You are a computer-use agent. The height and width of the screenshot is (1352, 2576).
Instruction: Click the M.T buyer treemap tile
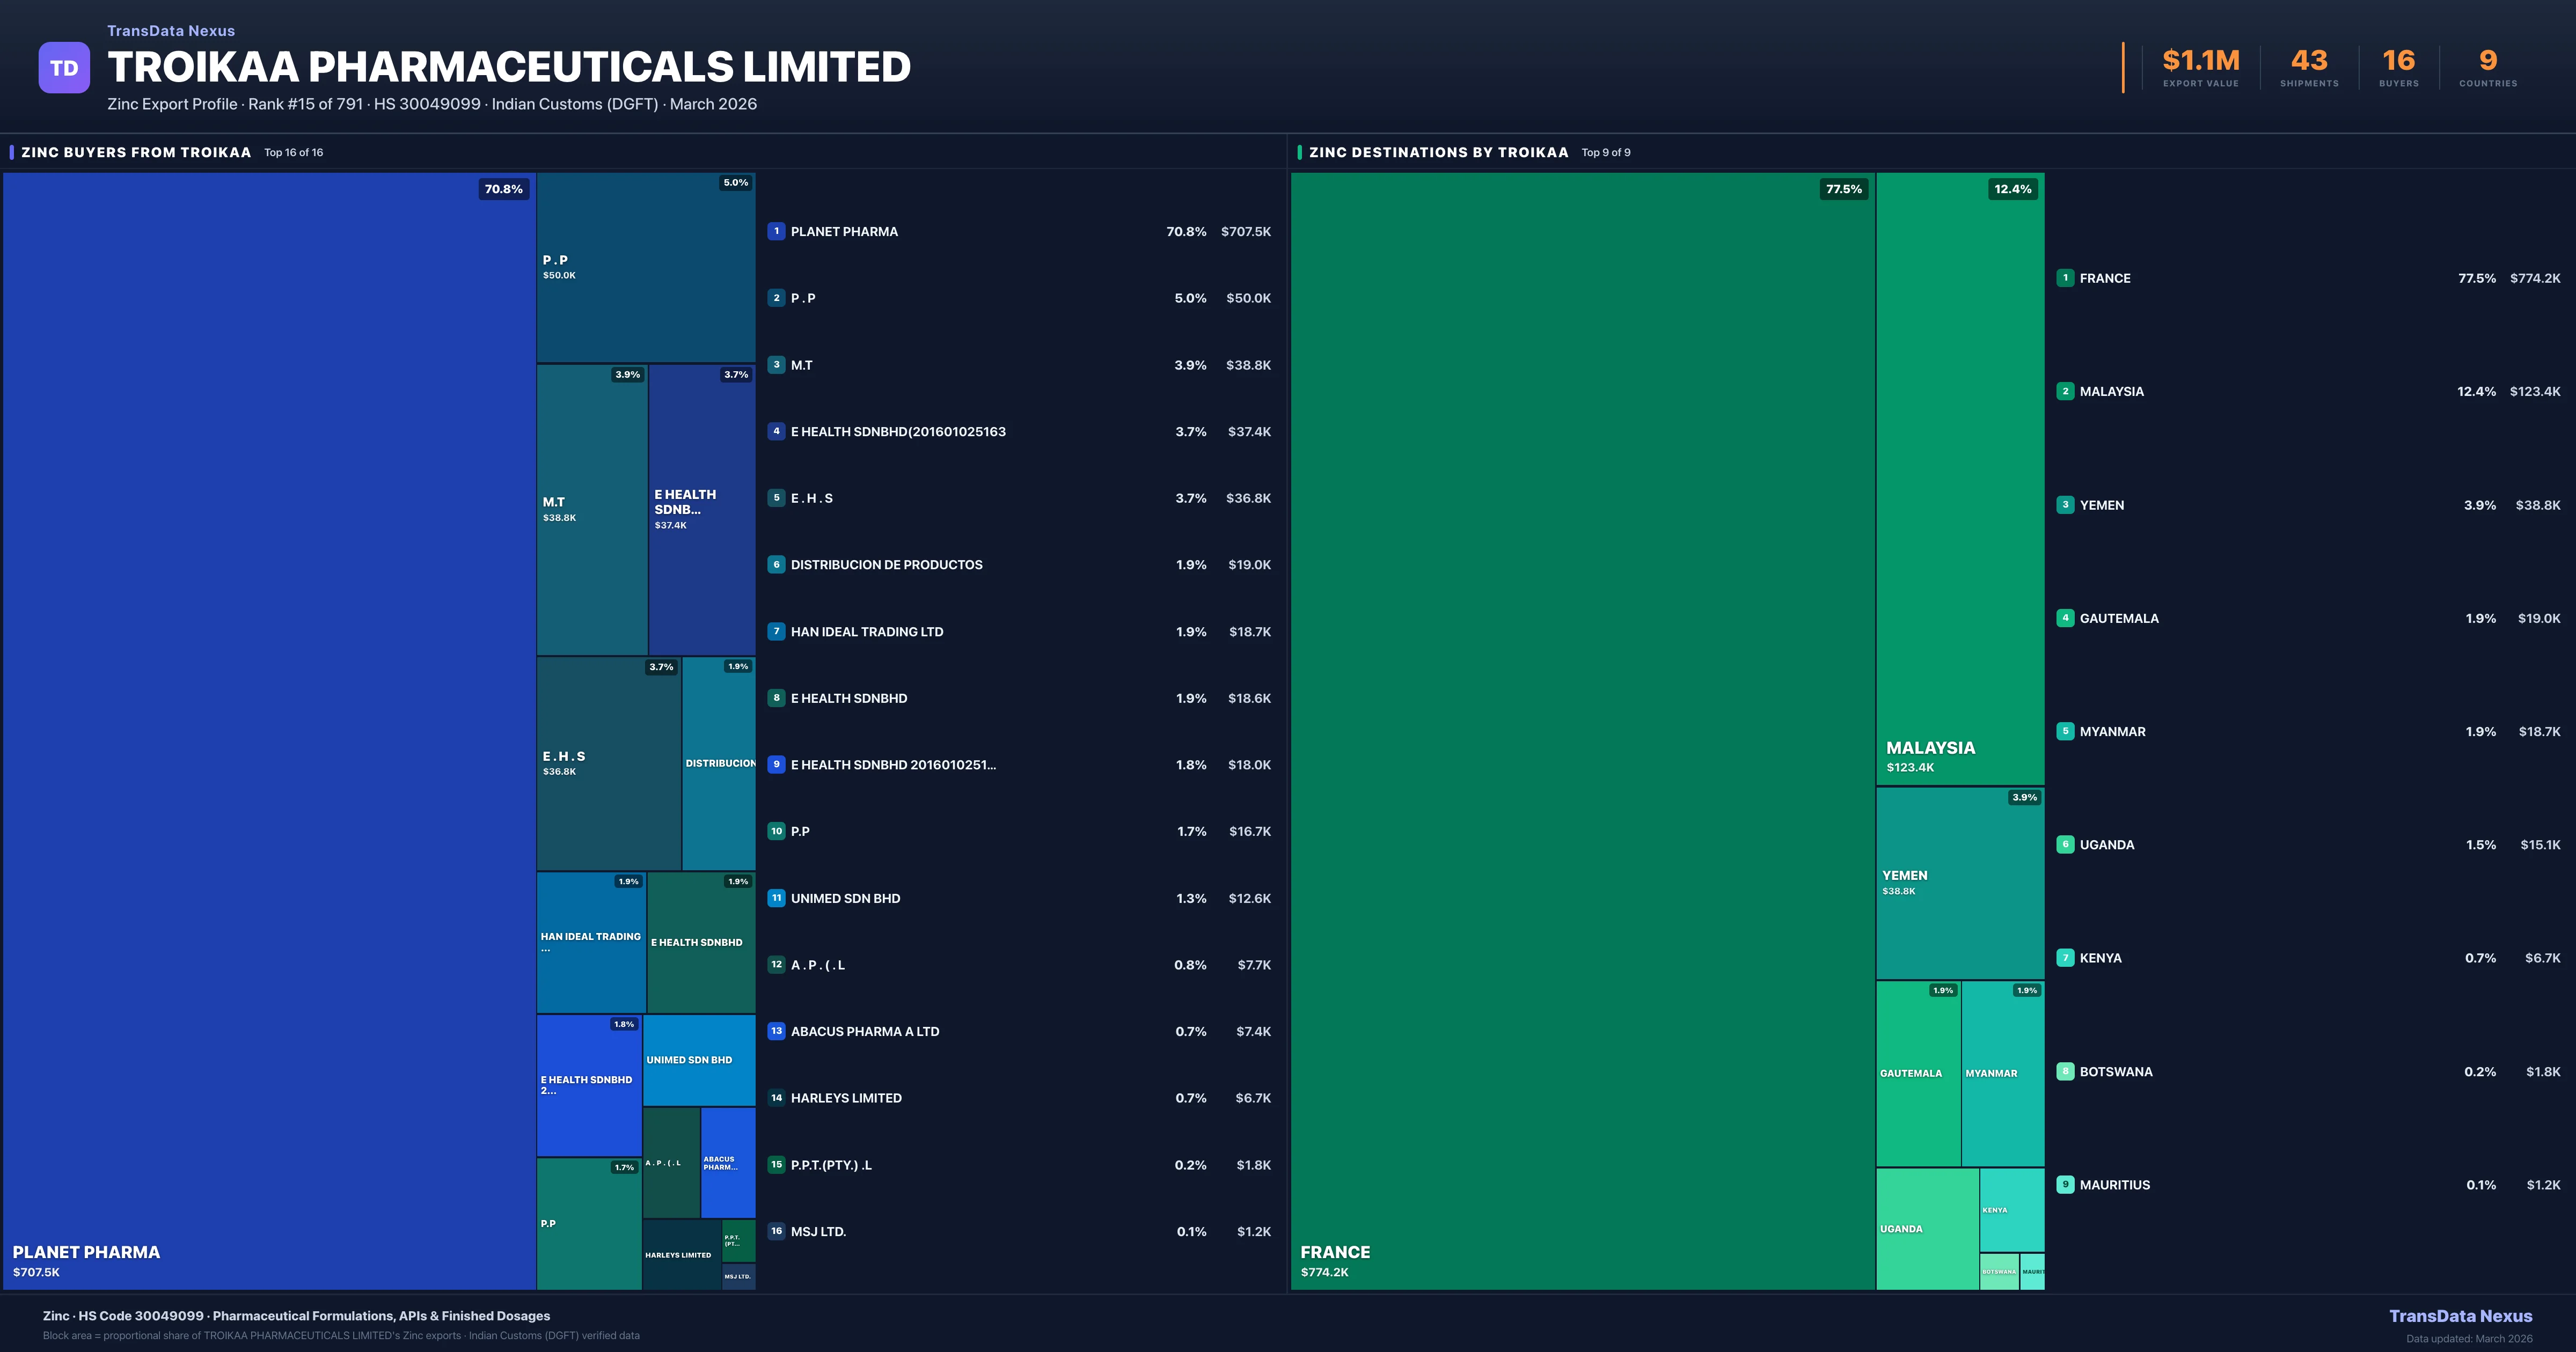[591, 509]
